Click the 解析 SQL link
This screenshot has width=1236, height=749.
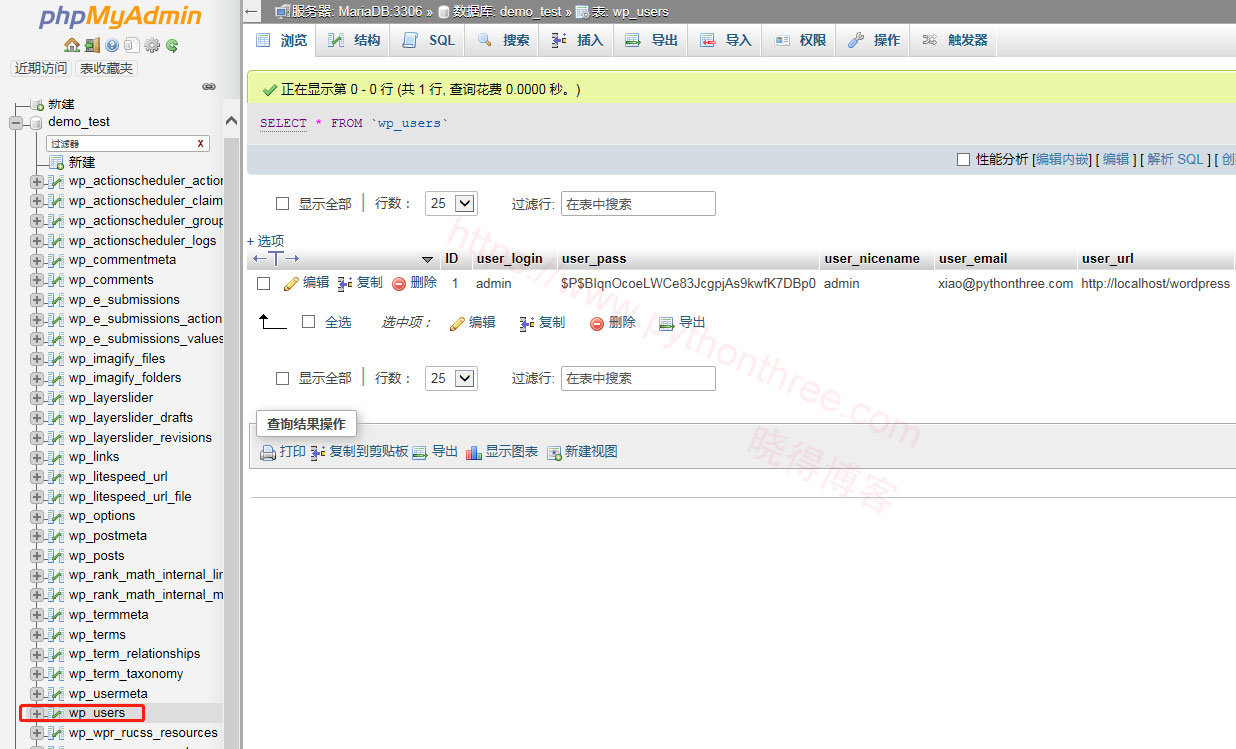(x=1175, y=159)
